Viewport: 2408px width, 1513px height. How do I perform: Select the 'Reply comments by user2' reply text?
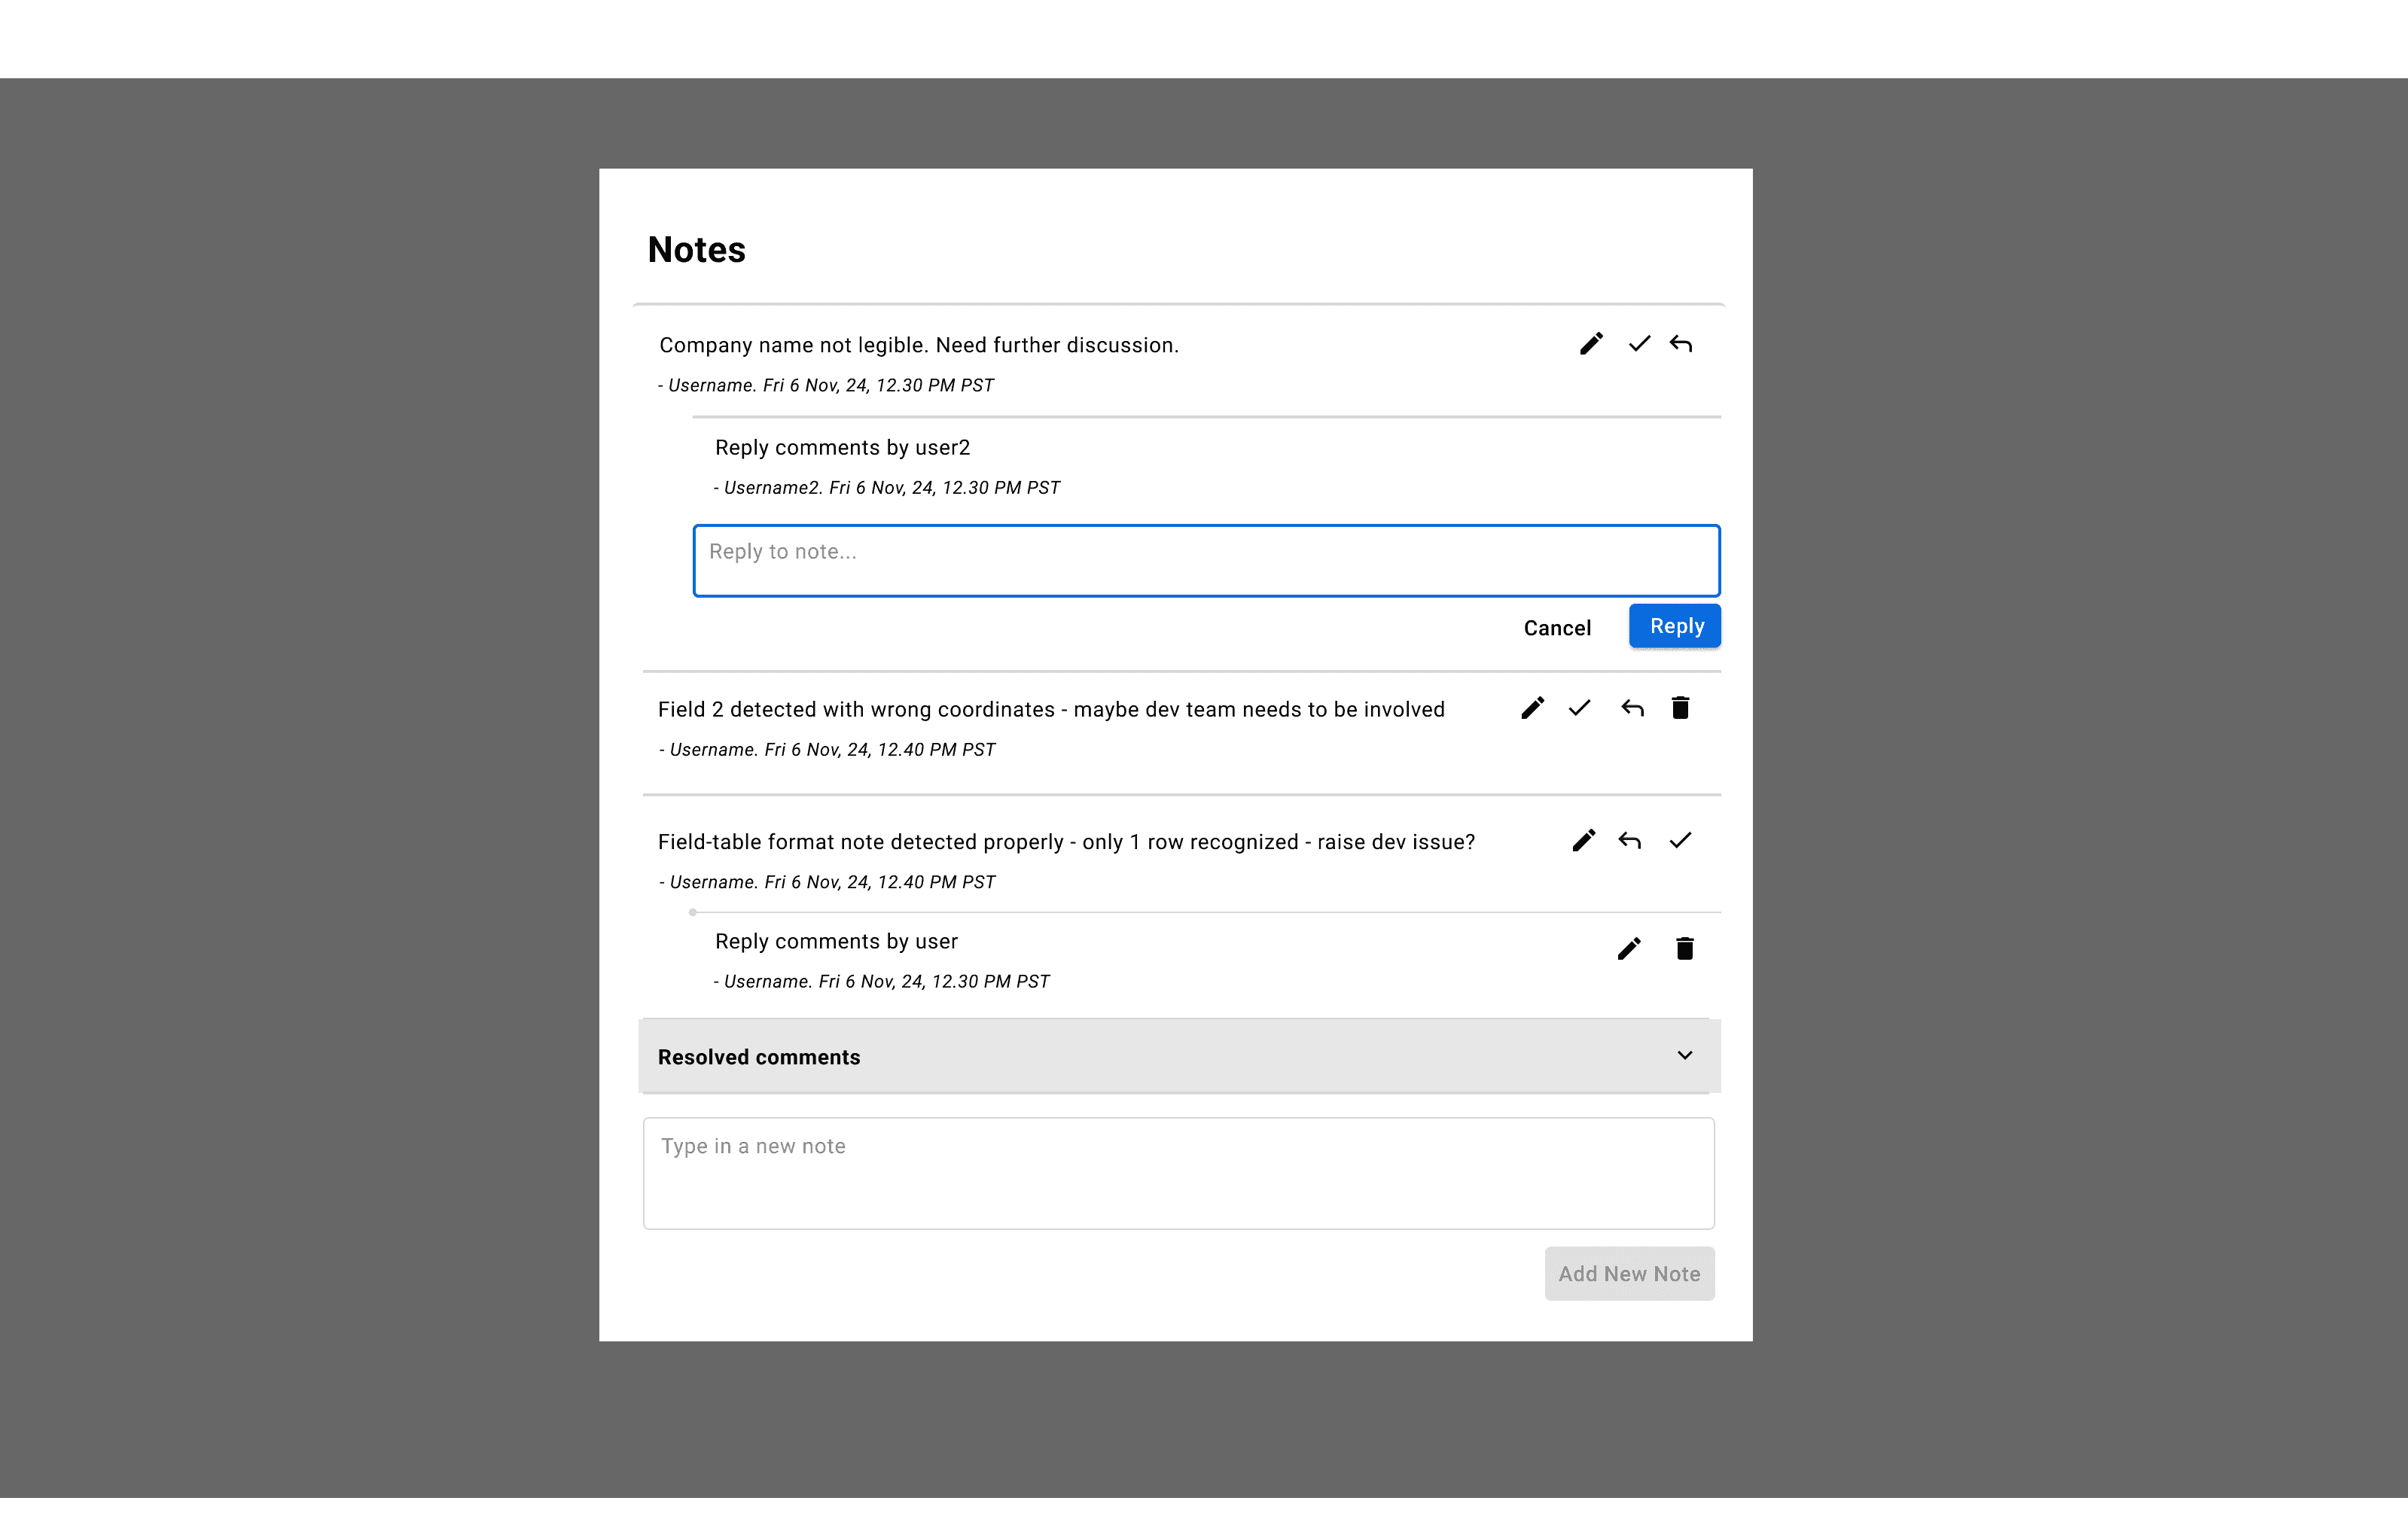pyautogui.click(x=842, y=447)
